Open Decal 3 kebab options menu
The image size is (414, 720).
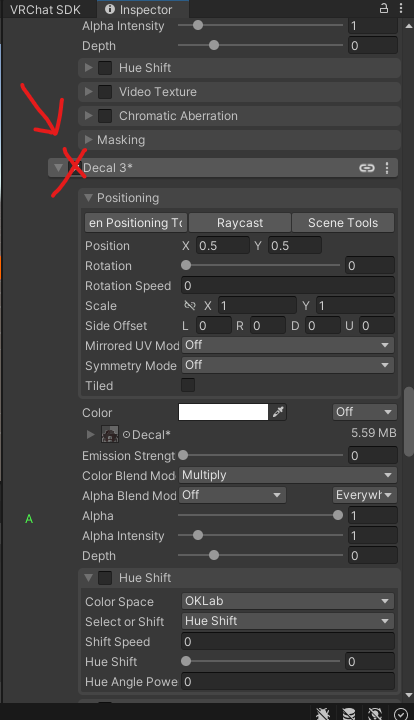tap(387, 168)
